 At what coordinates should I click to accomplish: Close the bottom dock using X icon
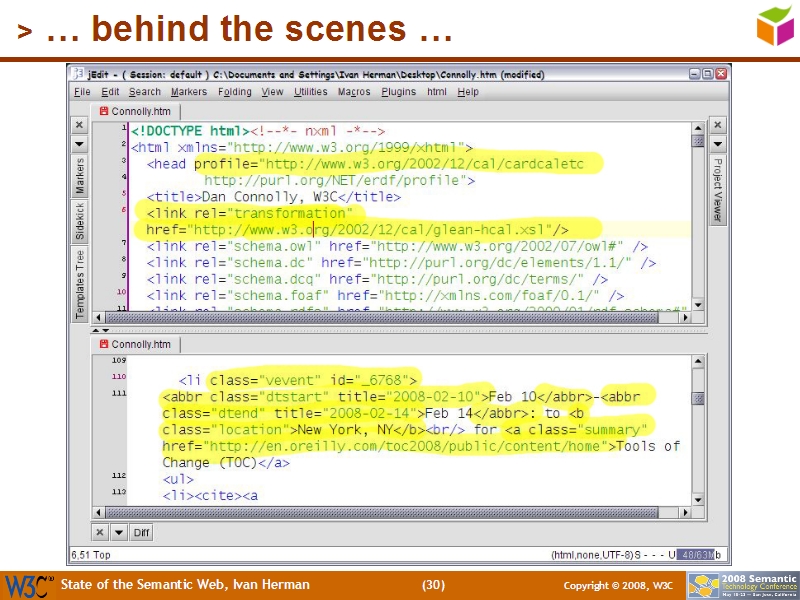click(x=100, y=532)
